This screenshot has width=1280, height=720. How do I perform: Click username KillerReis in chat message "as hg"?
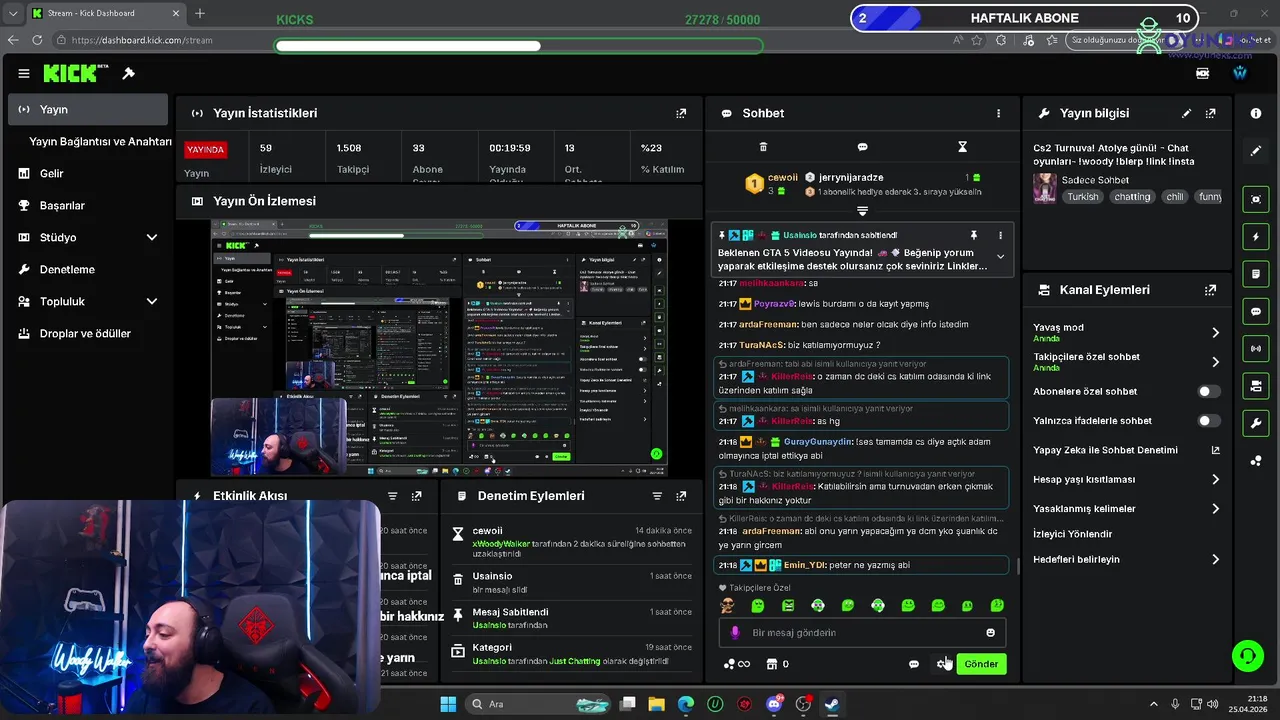pyautogui.click(x=792, y=421)
